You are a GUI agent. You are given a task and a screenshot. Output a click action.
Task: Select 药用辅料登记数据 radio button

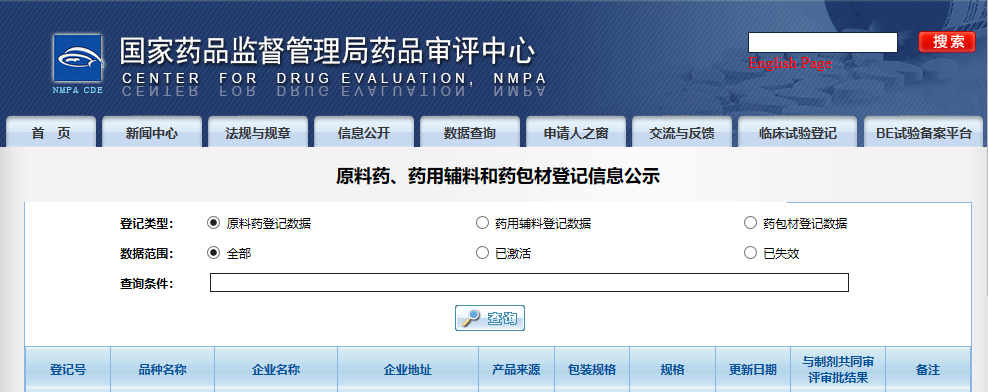pos(482,223)
